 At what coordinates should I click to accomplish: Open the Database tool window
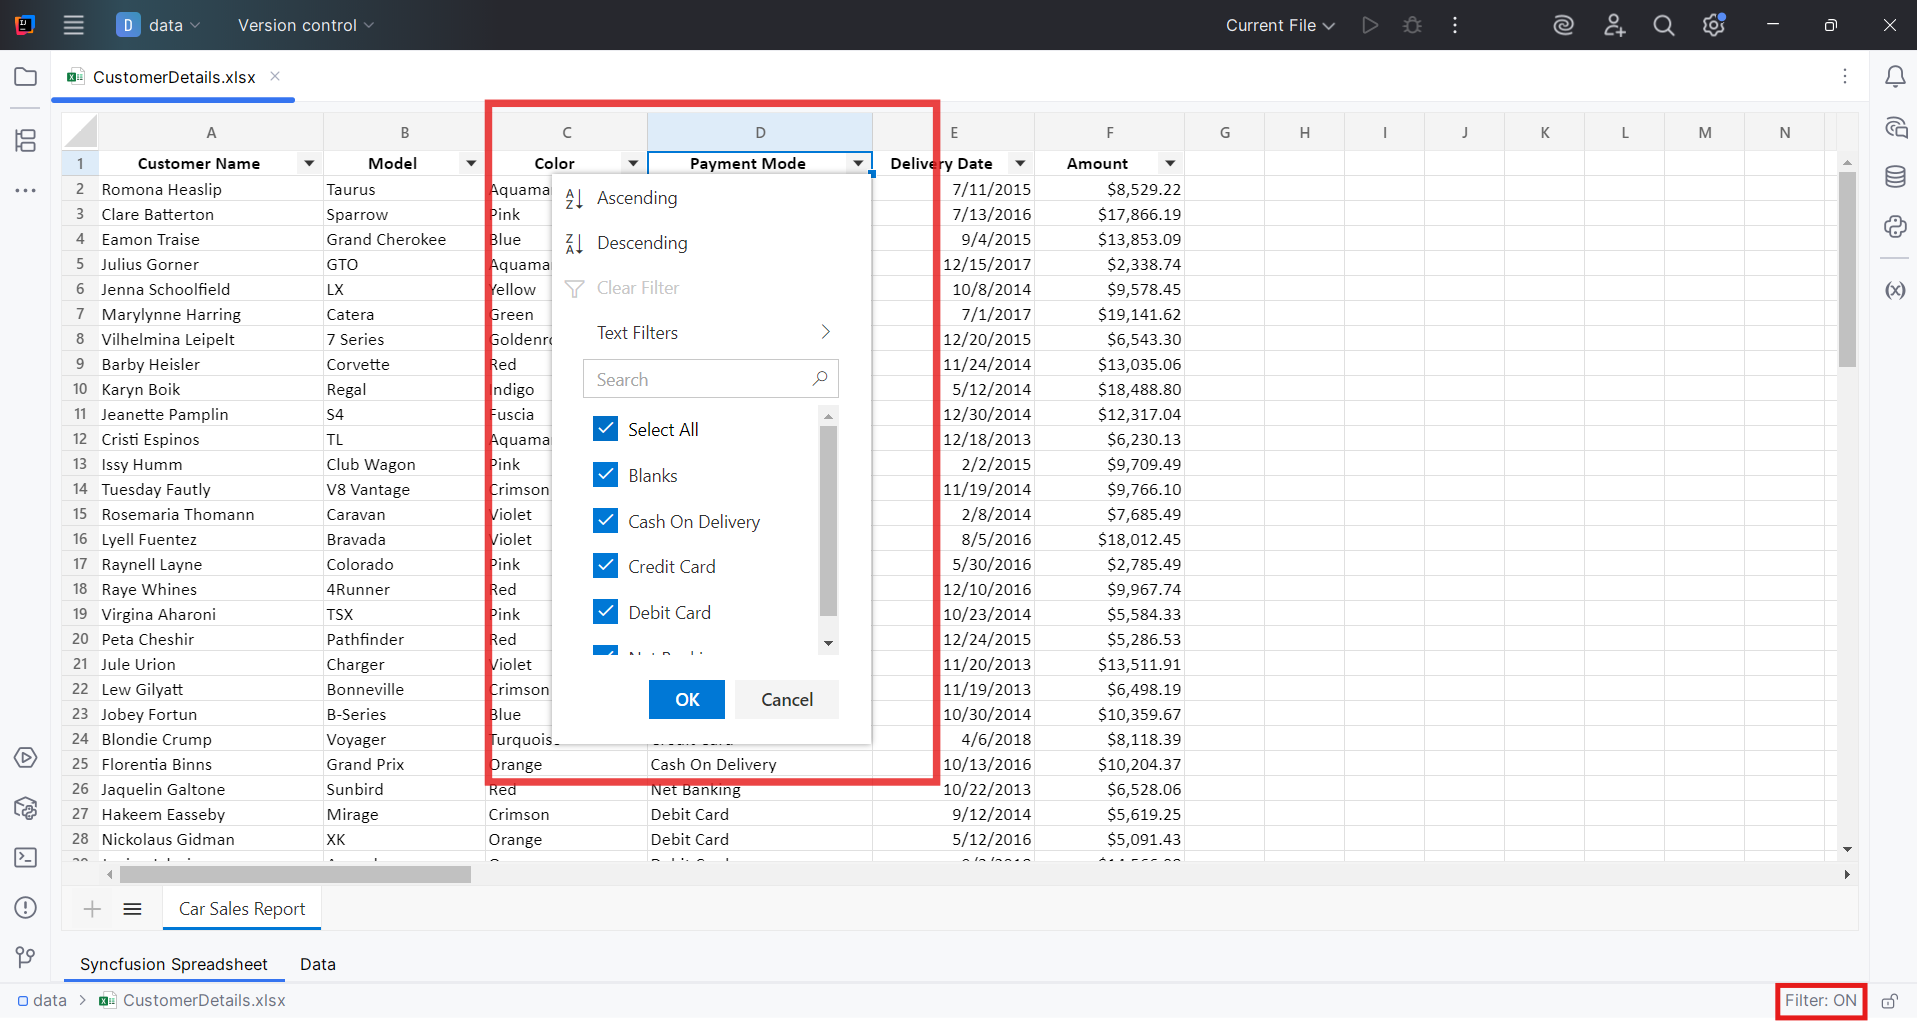[x=1896, y=177]
